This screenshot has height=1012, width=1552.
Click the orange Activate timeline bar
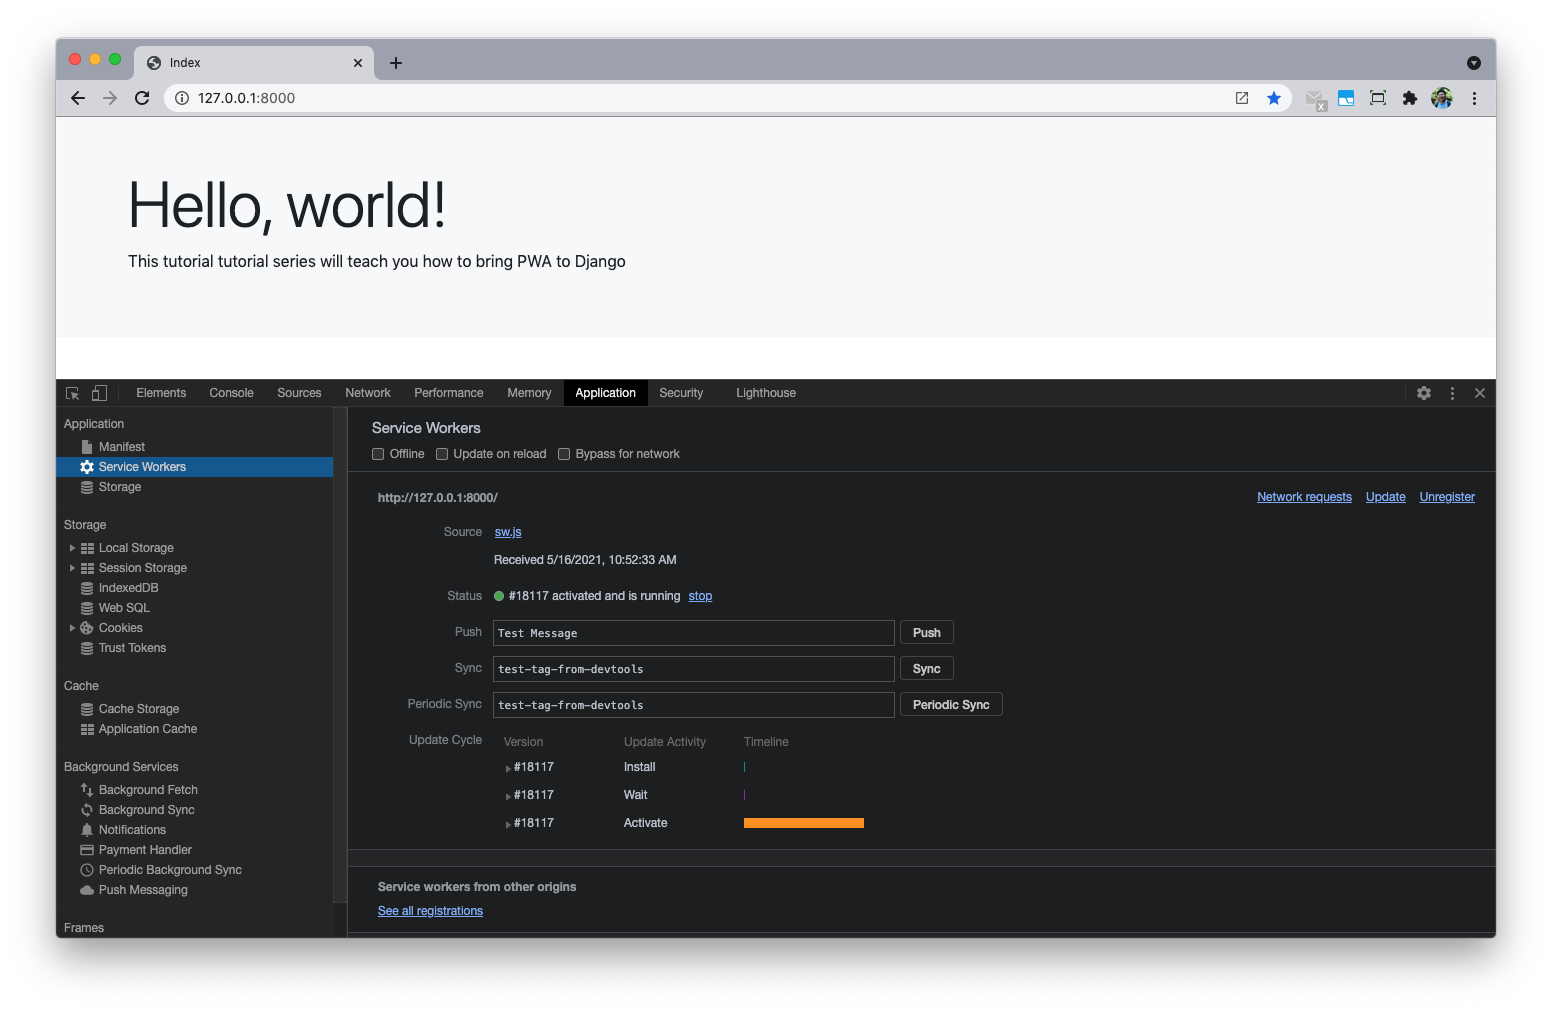(x=803, y=823)
